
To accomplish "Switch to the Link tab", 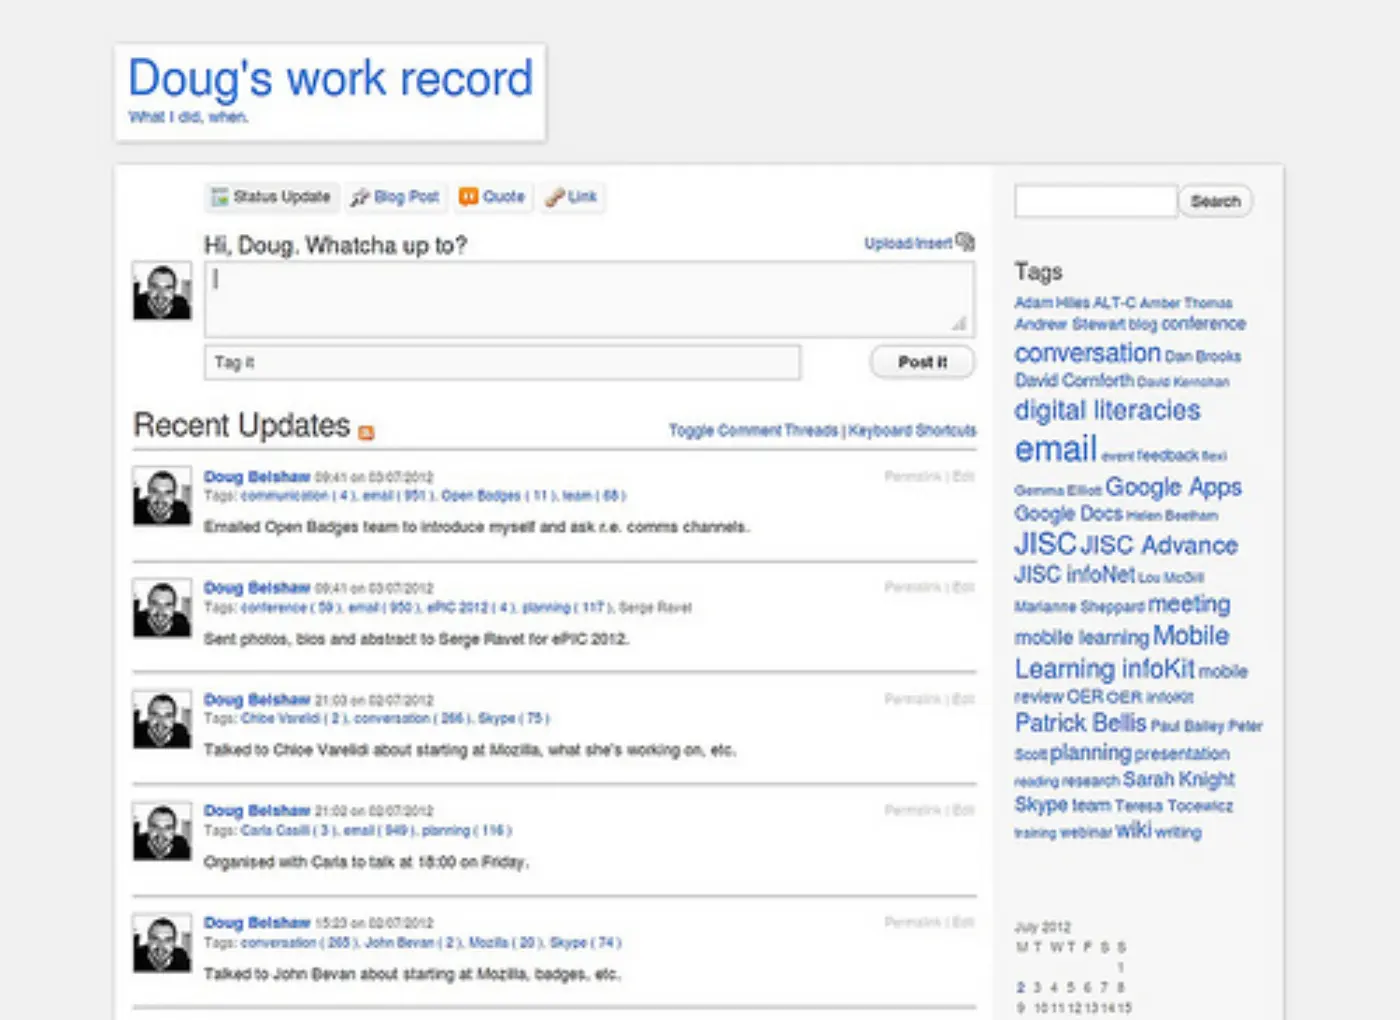I will 571,197.
